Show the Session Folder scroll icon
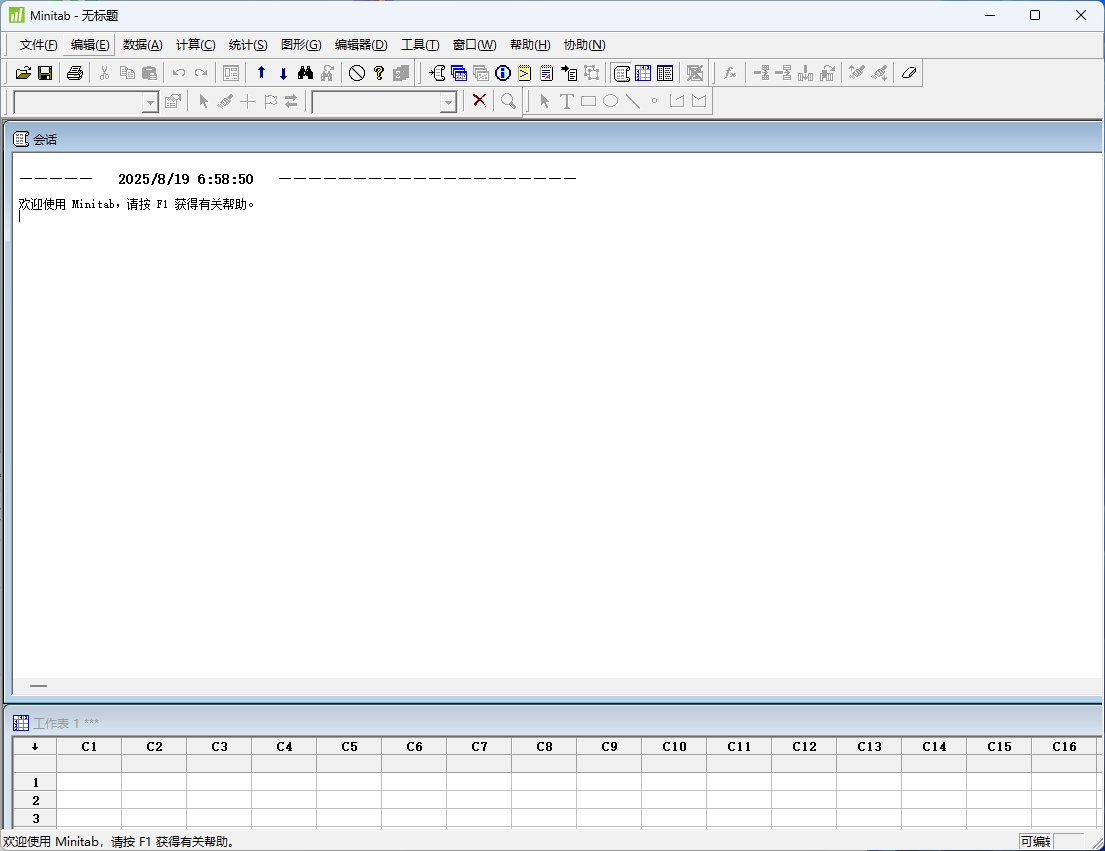This screenshot has height=851, width=1105. pyautogui.click(x=437, y=73)
